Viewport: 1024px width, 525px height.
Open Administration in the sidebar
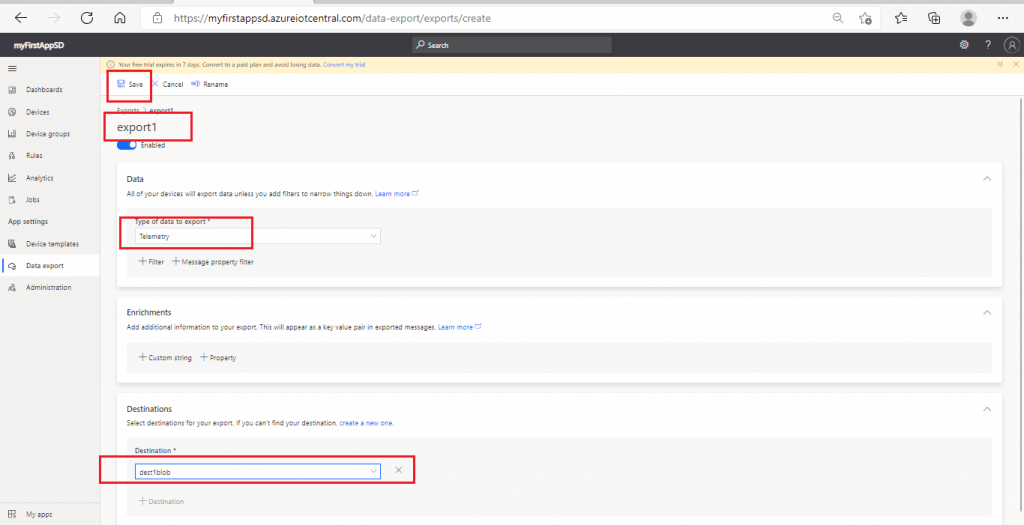click(x=50, y=287)
